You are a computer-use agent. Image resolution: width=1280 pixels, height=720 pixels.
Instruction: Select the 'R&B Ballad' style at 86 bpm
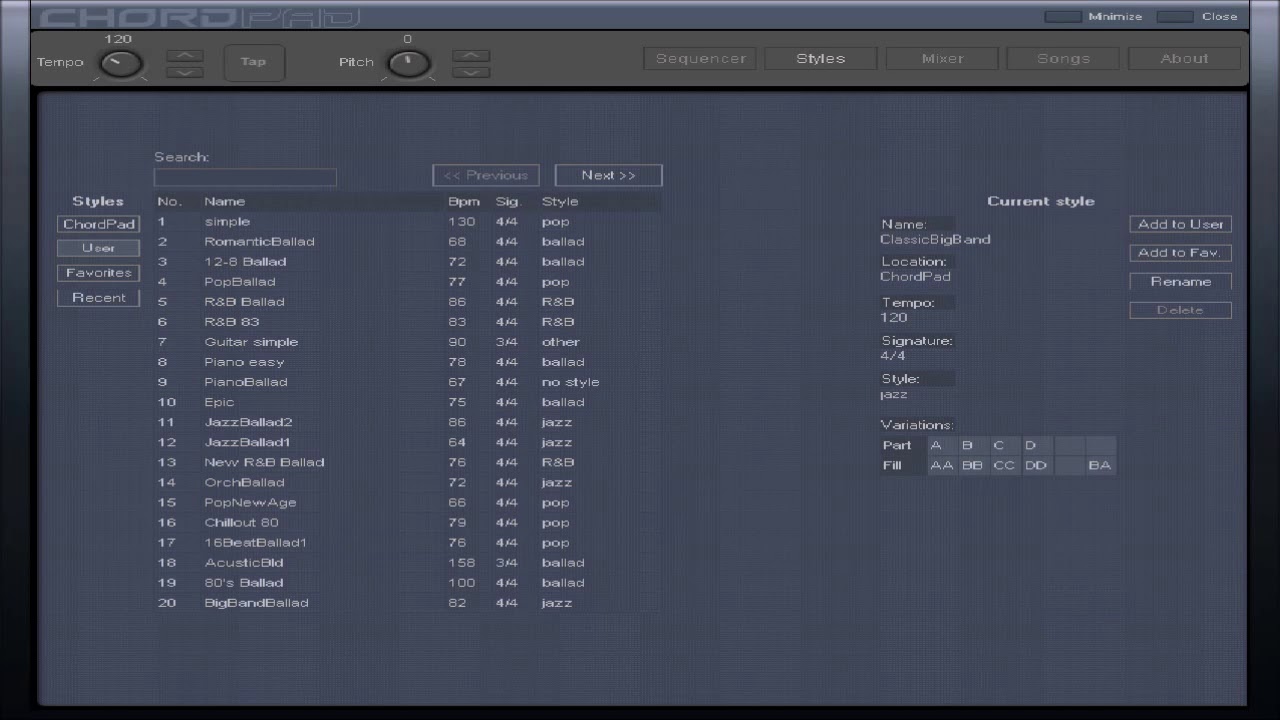point(407,302)
